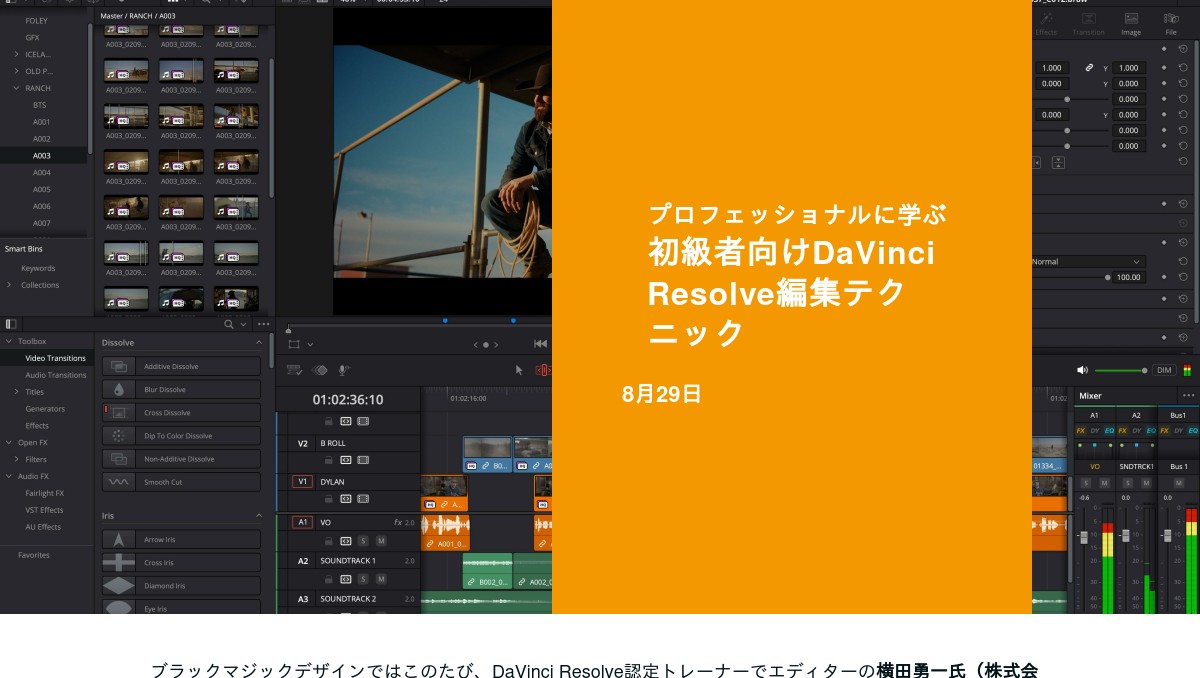Select Audio Transitions in Toolbox
The image size is (1200, 678).
(x=56, y=375)
